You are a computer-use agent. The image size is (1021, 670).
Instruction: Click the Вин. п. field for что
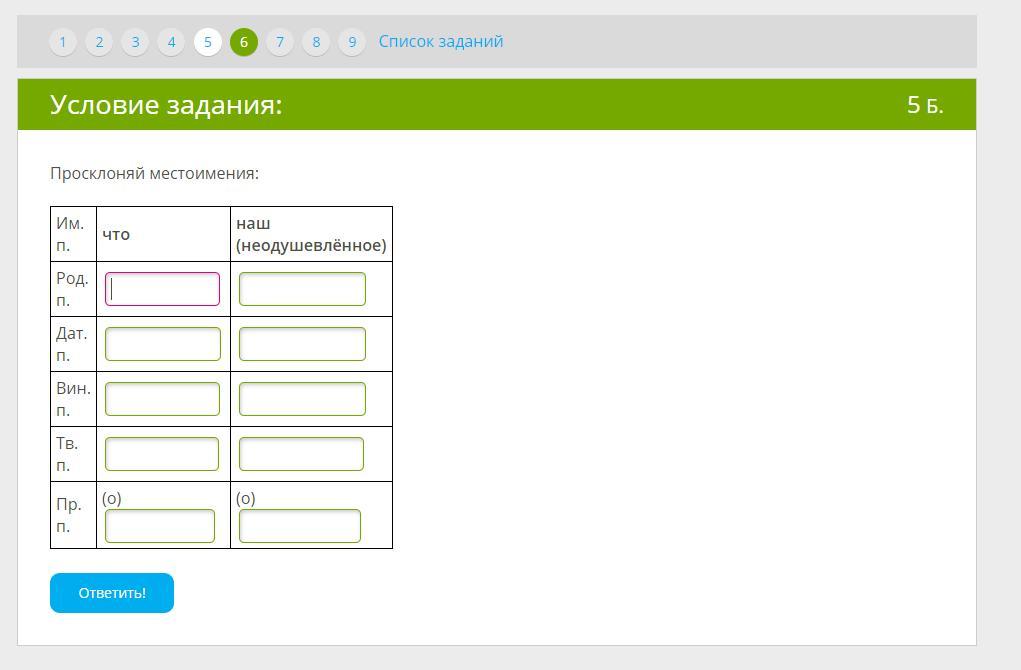(x=162, y=399)
